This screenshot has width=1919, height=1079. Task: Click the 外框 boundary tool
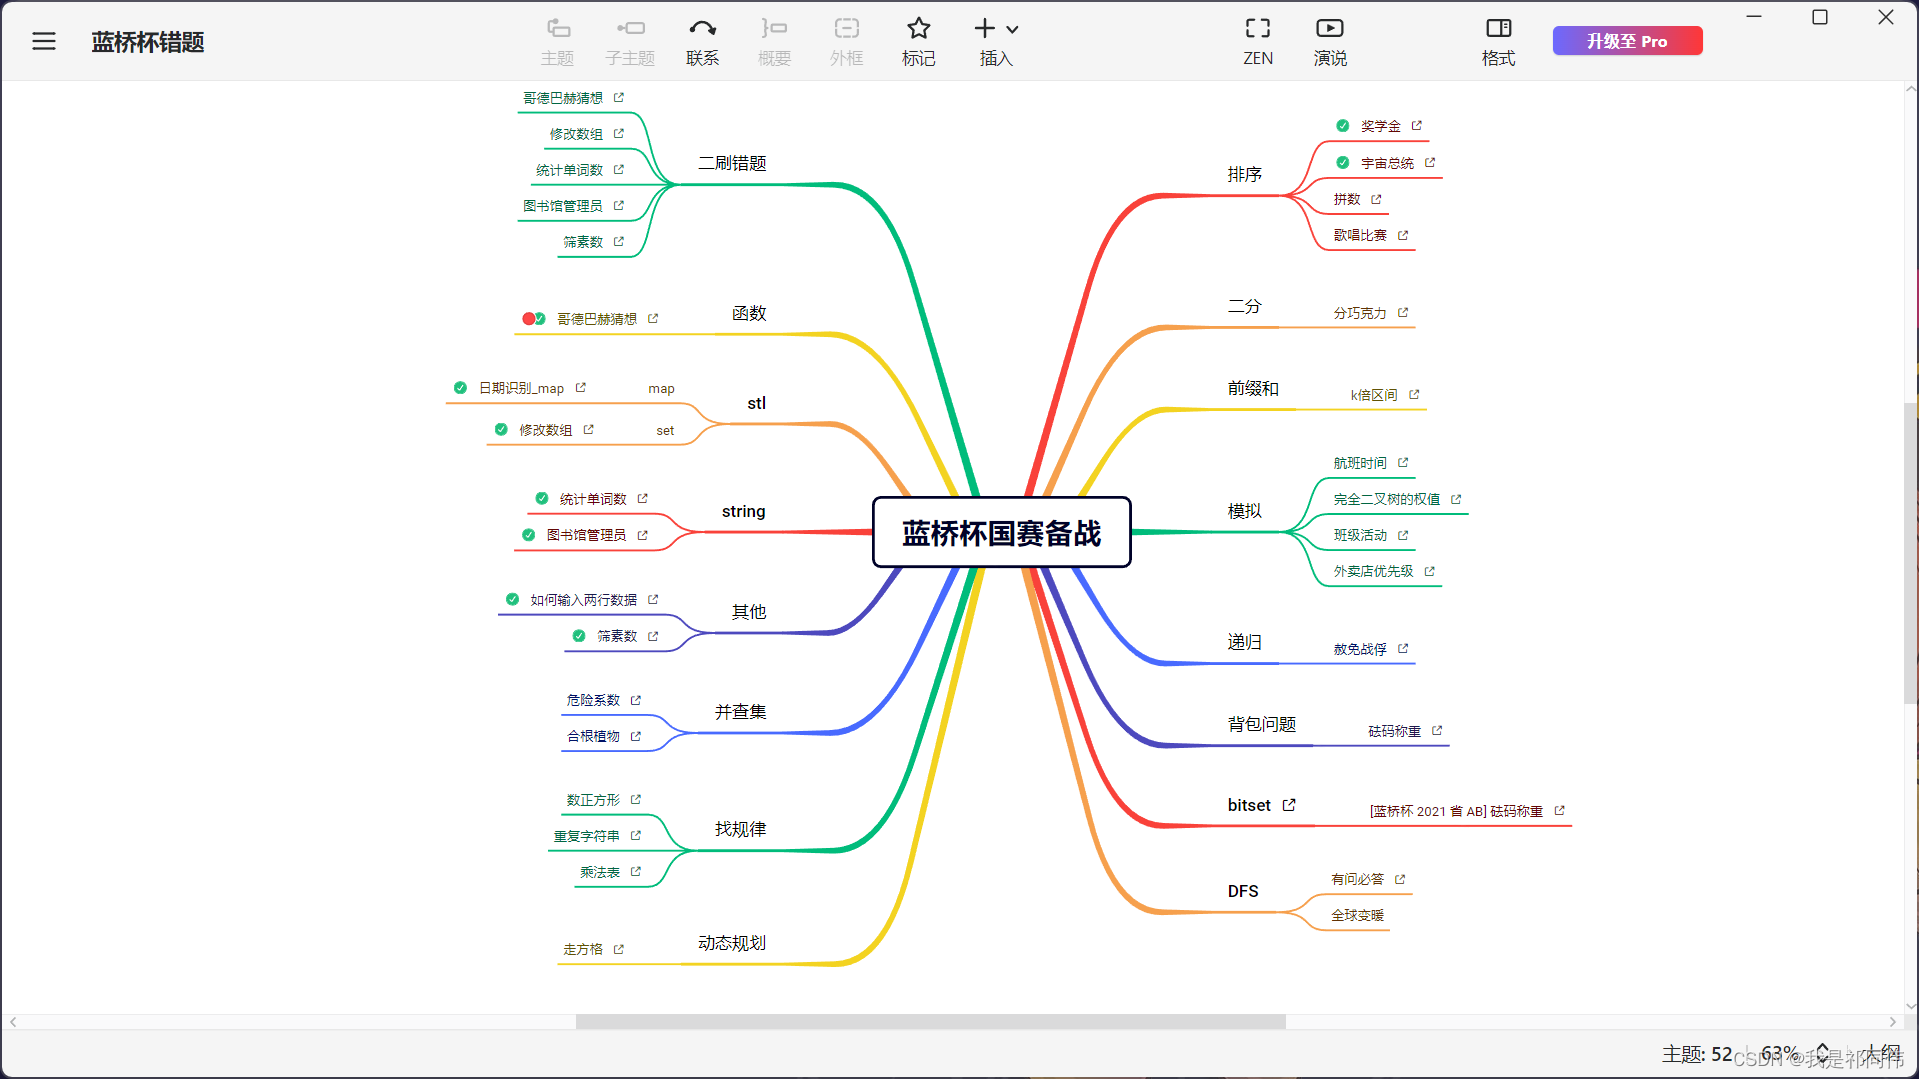(846, 42)
